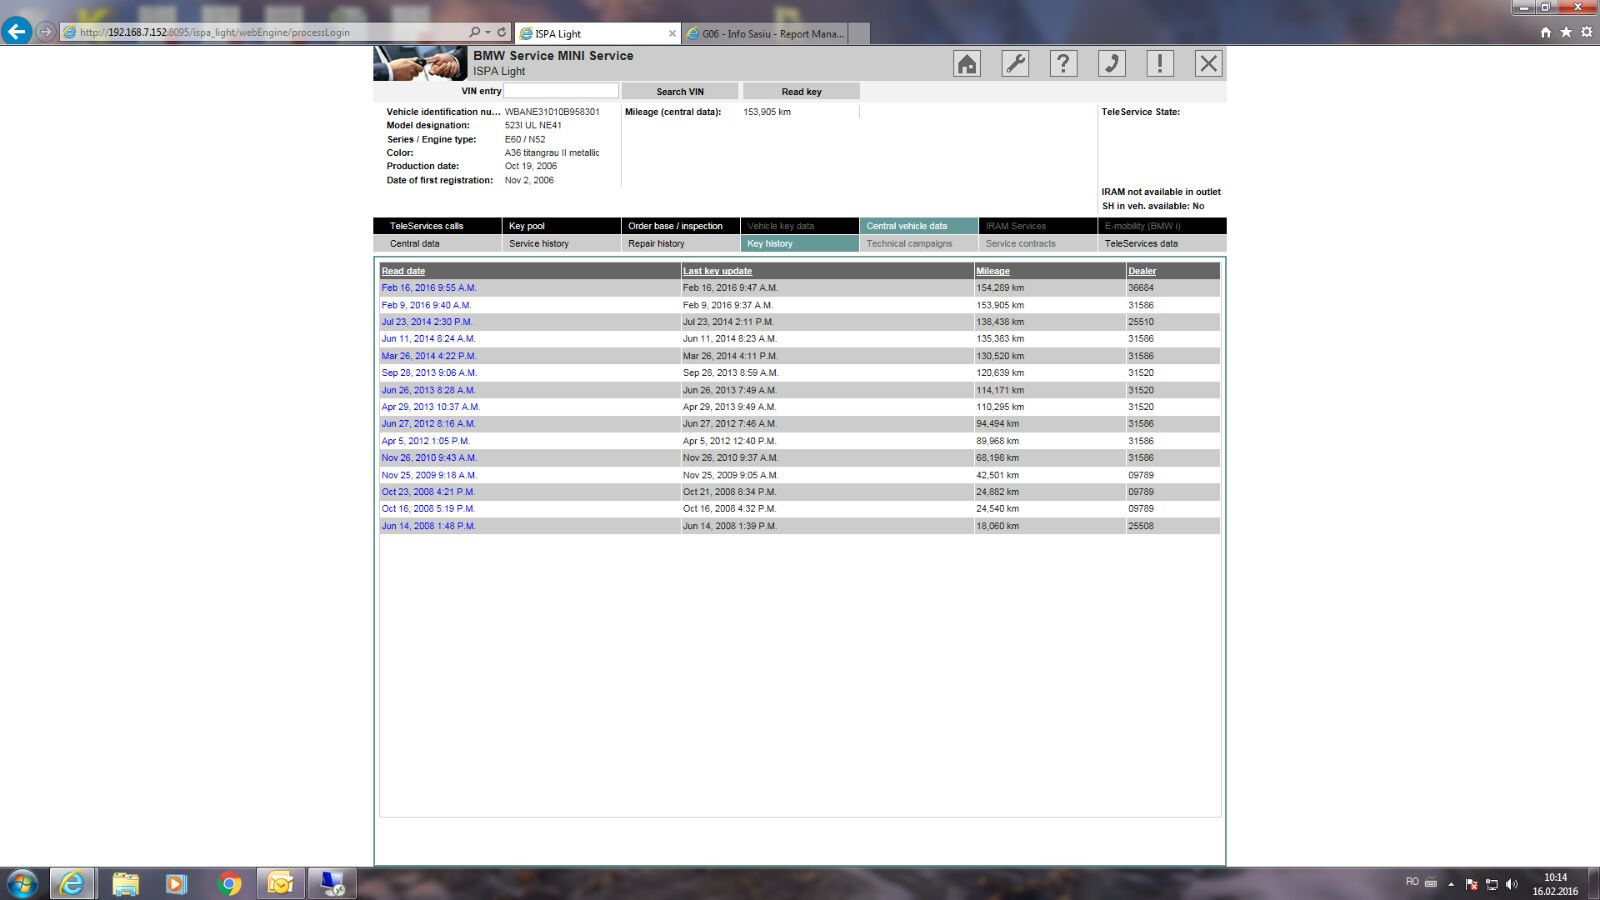Click the browser URL address field
The height and width of the screenshot is (900, 1600).
click(264, 32)
